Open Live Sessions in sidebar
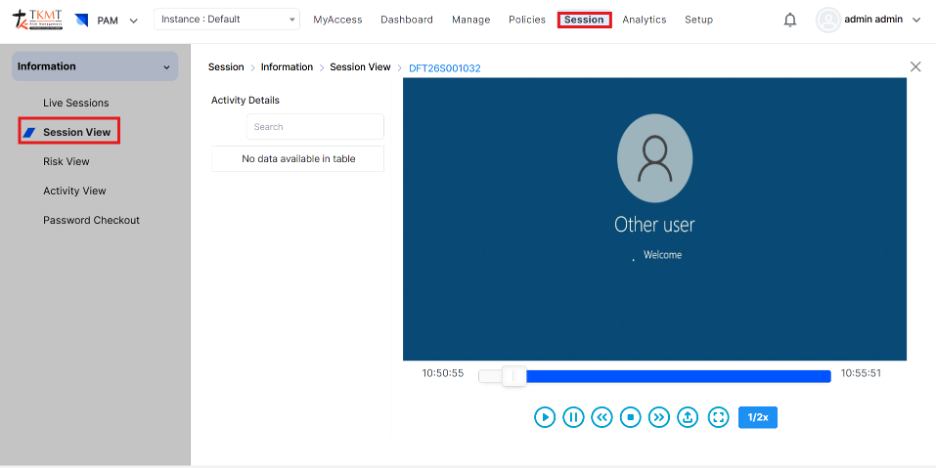The image size is (936, 468). point(76,103)
